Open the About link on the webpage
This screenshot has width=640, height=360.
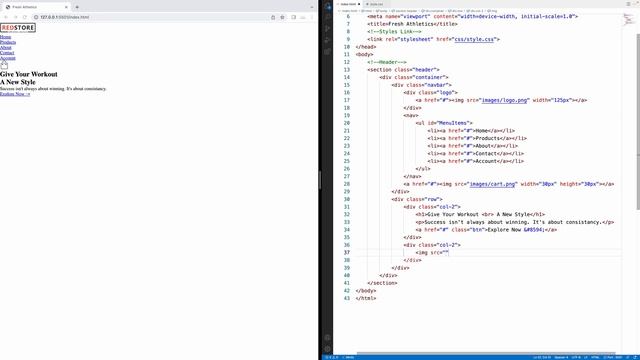[x=6, y=48]
